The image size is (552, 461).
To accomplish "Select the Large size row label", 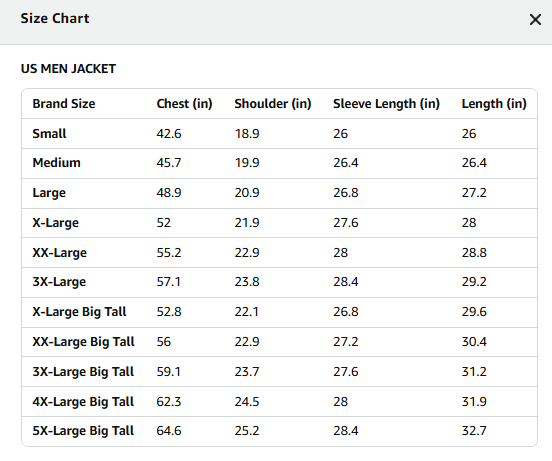I will click(49, 193).
